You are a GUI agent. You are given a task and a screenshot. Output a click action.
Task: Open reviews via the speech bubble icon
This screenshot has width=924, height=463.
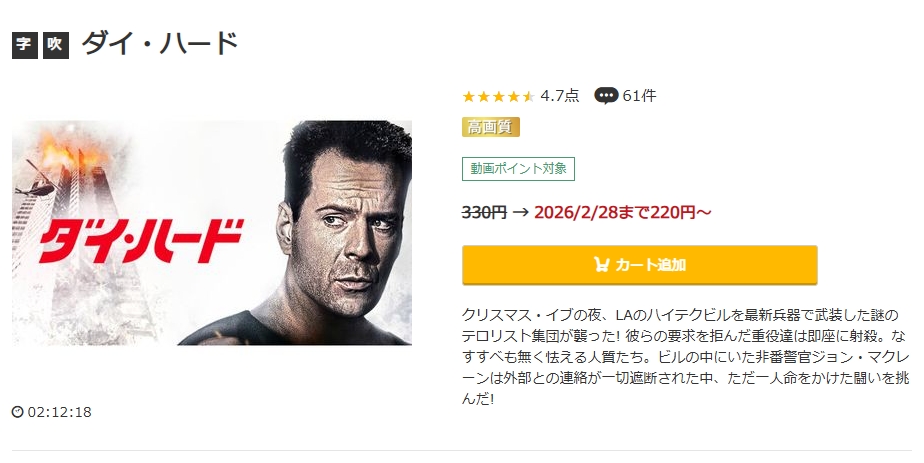tap(606, 96)
